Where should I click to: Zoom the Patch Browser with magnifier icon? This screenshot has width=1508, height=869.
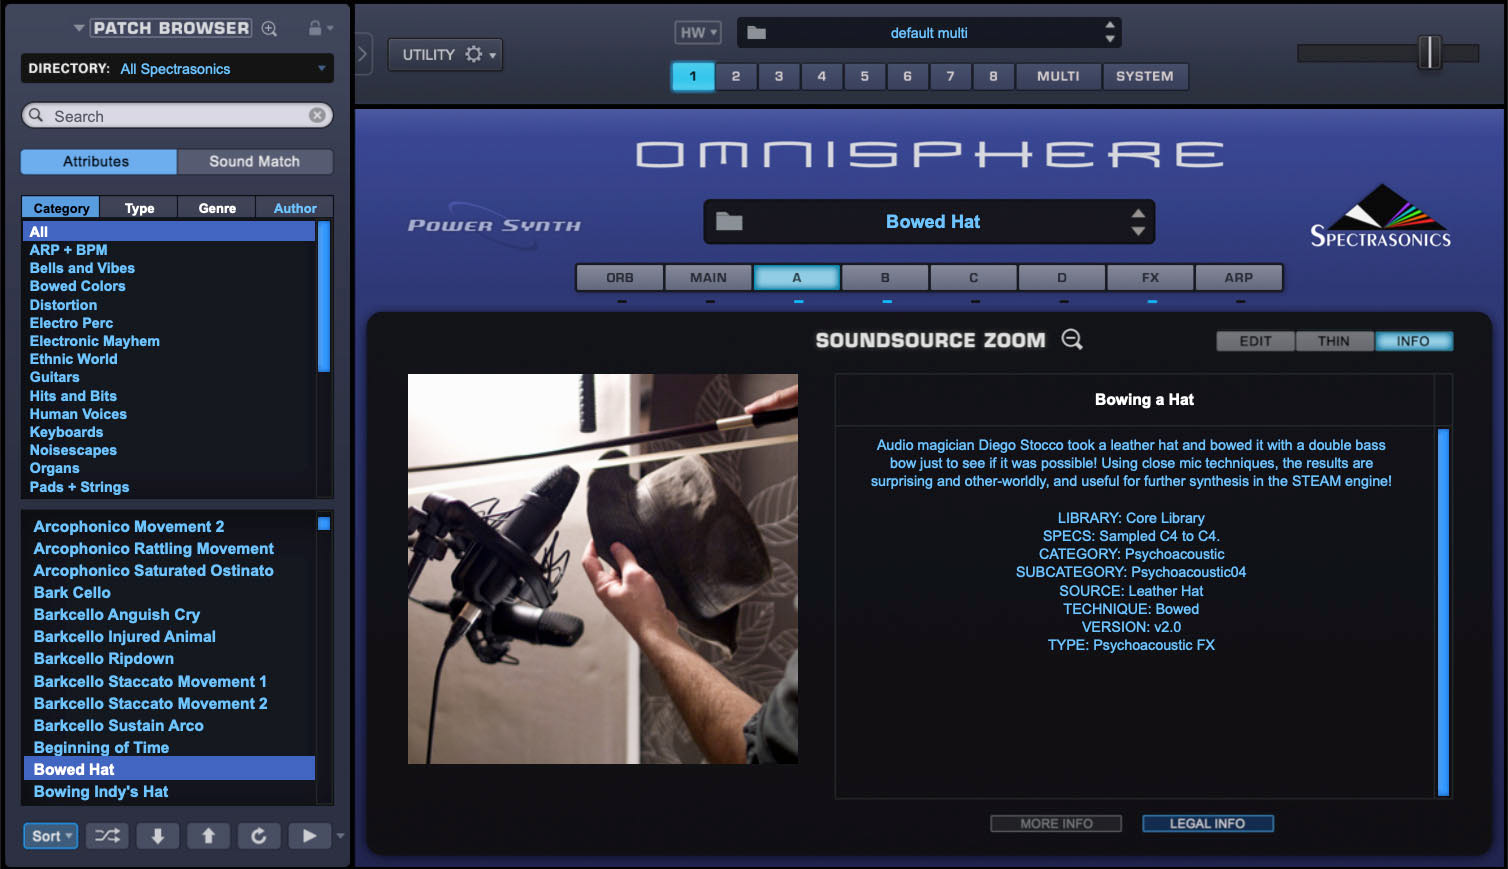[x=269, y=29]
